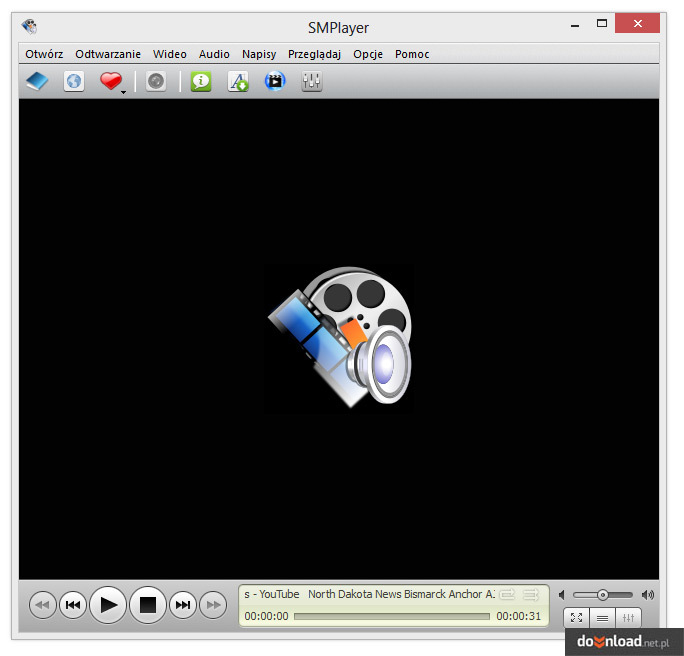Show the playlist with the list button
684x656 pixels.
(x=602, y=618)
